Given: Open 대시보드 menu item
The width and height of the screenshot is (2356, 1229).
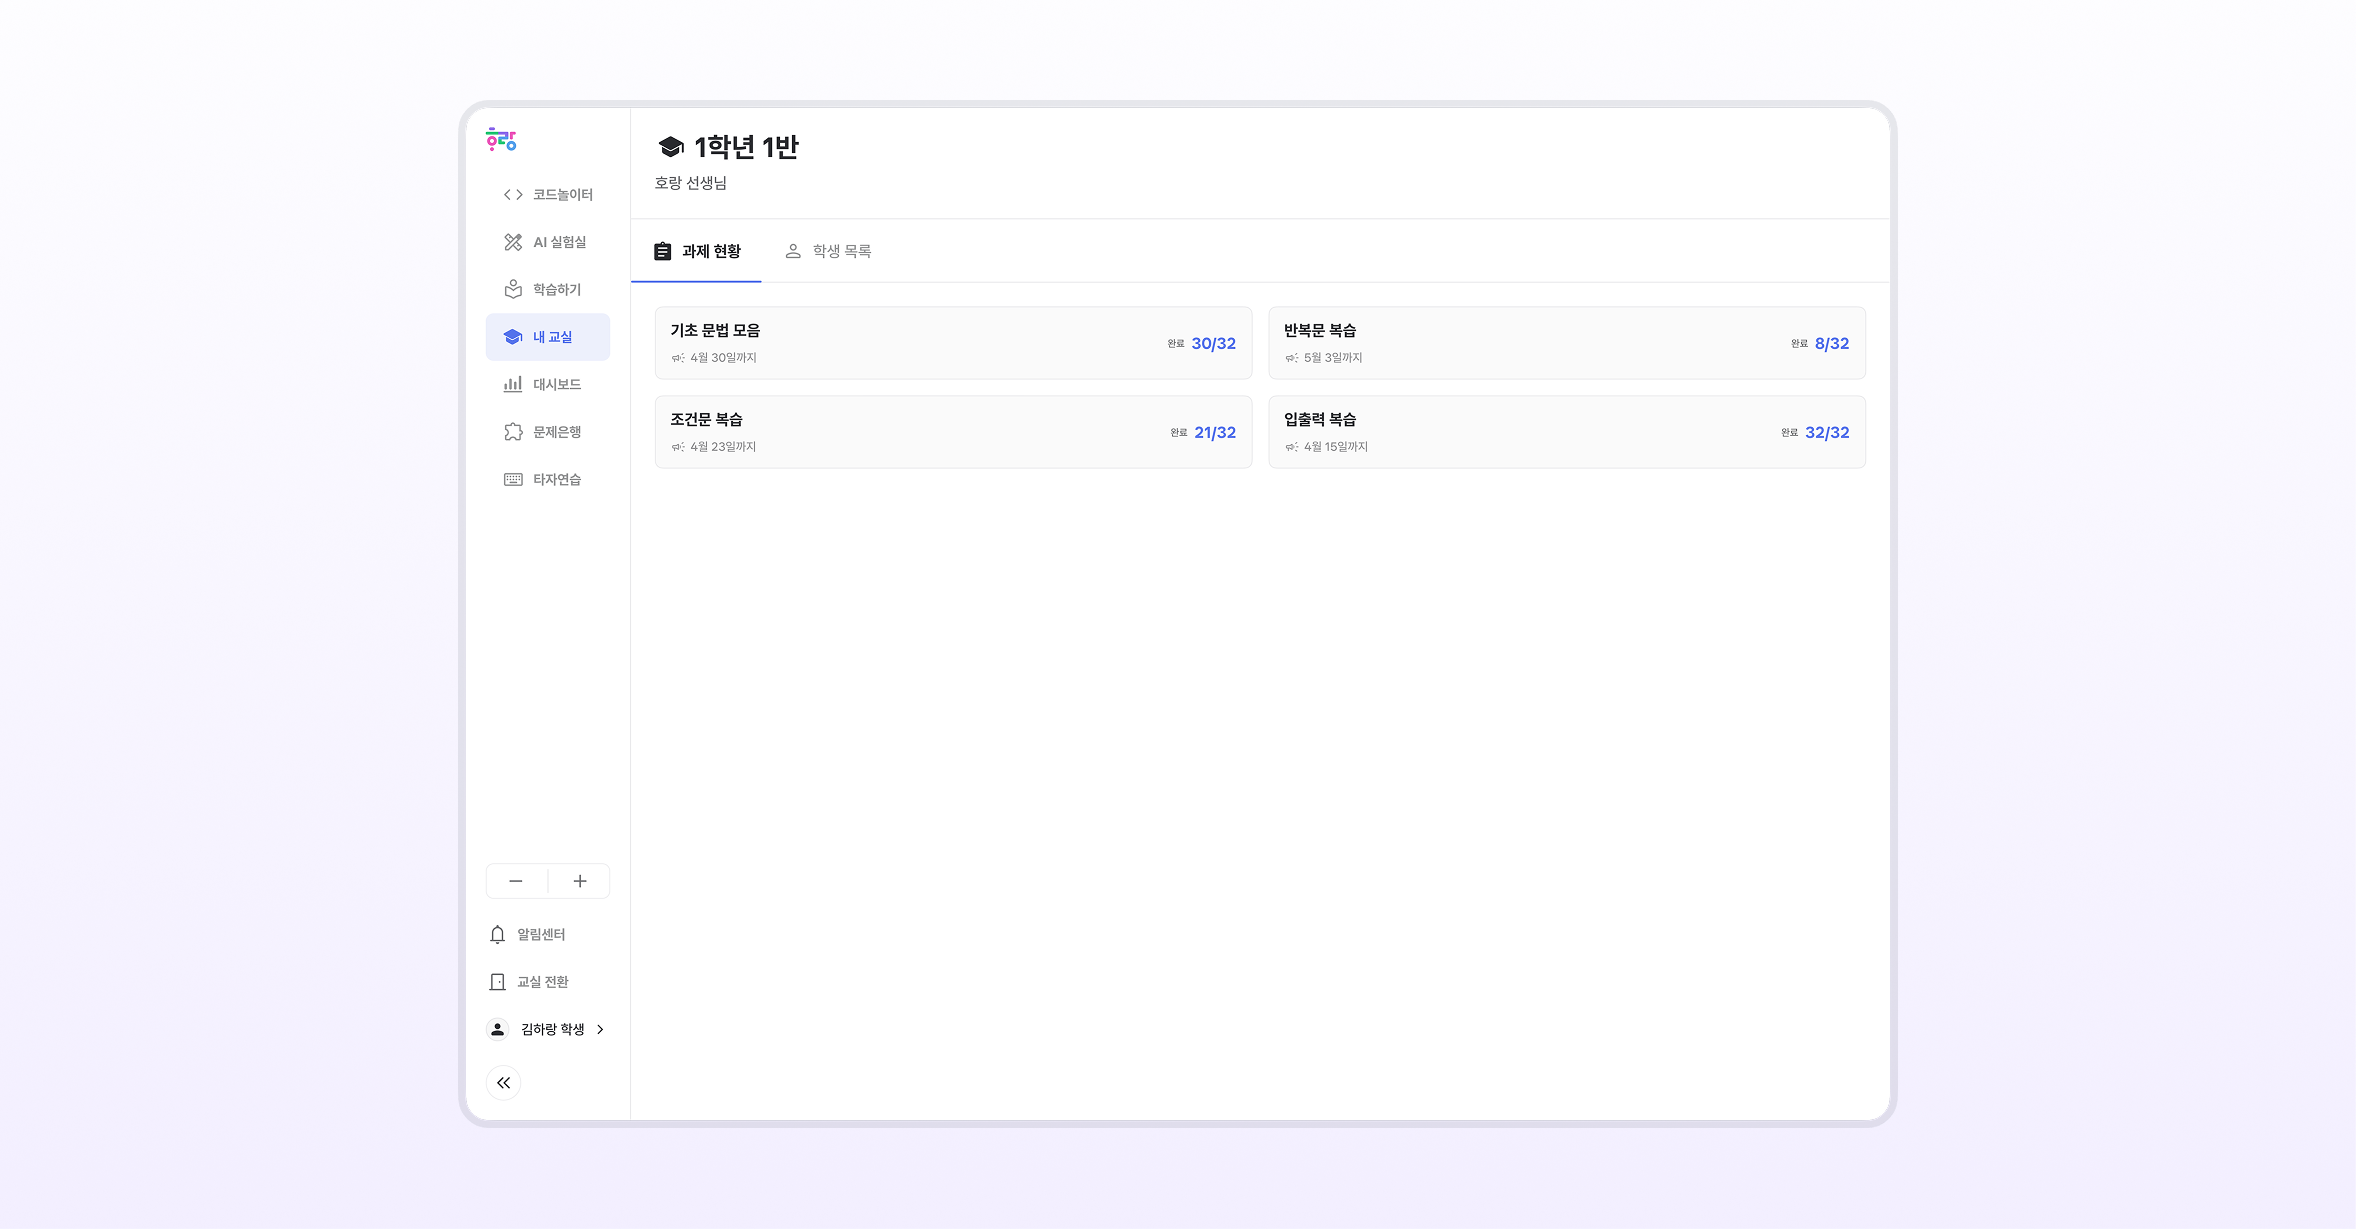Looking at the screenshot, I should point(548,384).
